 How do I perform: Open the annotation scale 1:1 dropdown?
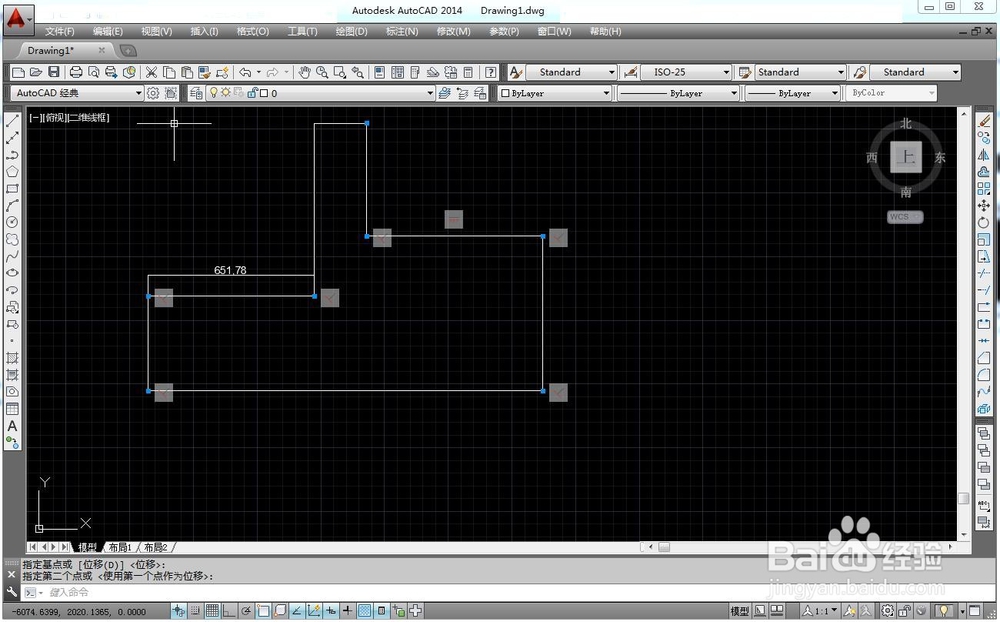820,611
